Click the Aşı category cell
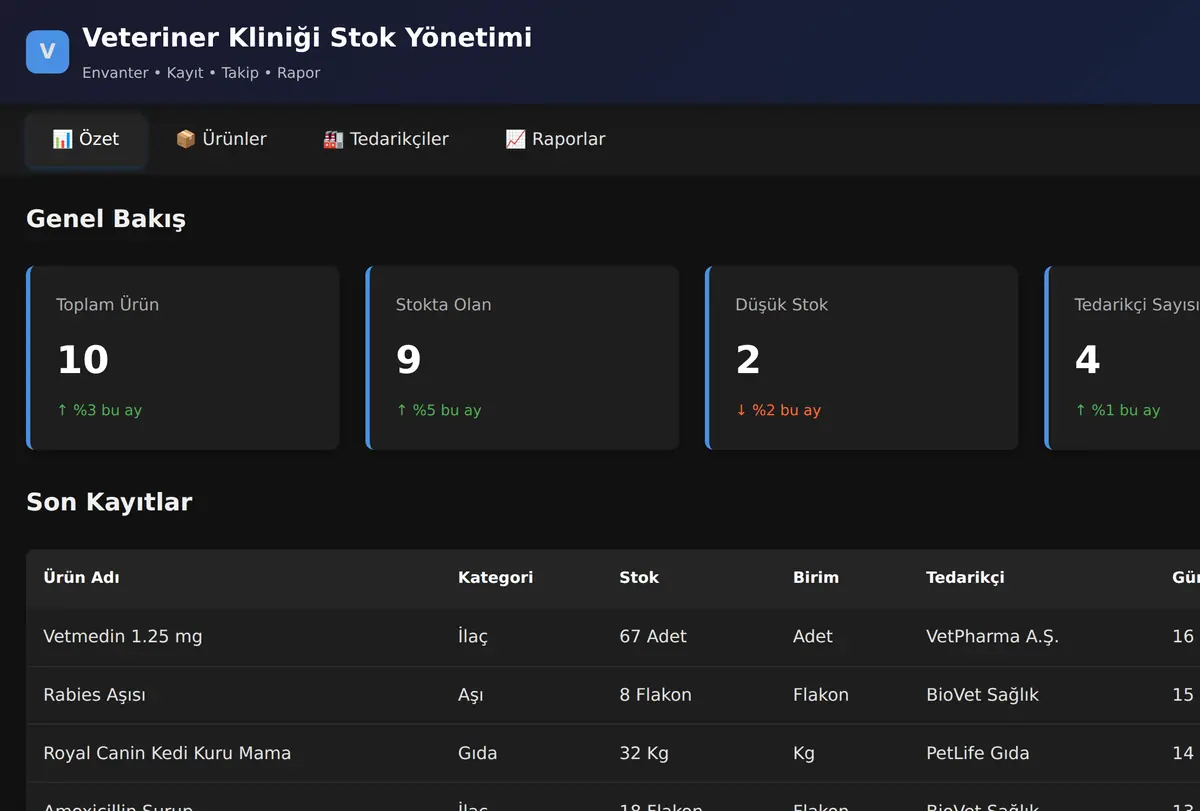The height and width of the screenshot is (811, 1200). tap(470, 694)
